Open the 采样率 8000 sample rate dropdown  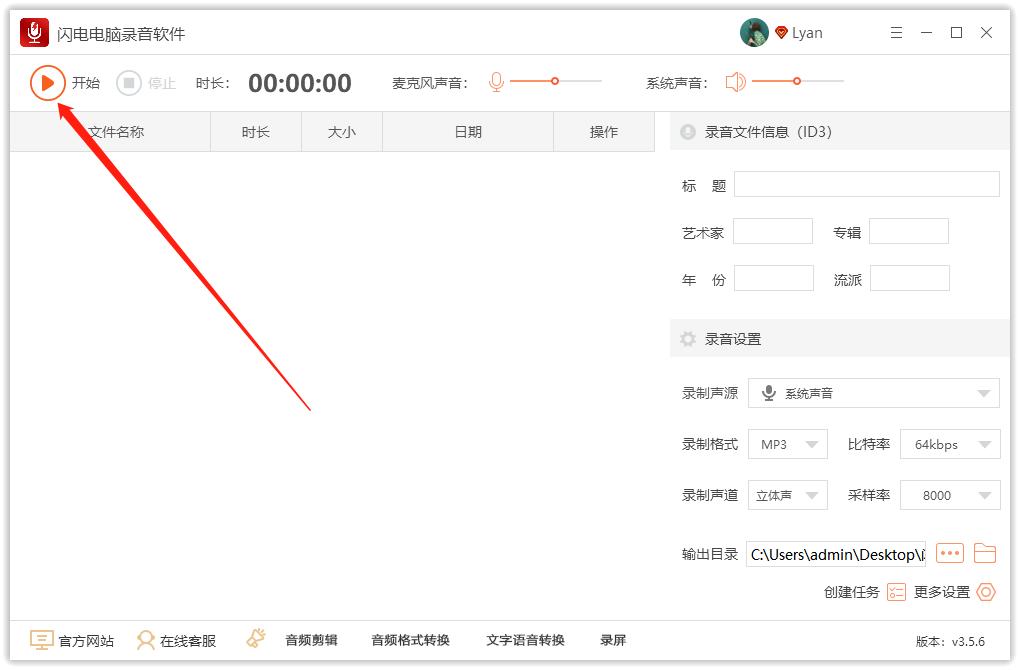[x=950, y=494]
